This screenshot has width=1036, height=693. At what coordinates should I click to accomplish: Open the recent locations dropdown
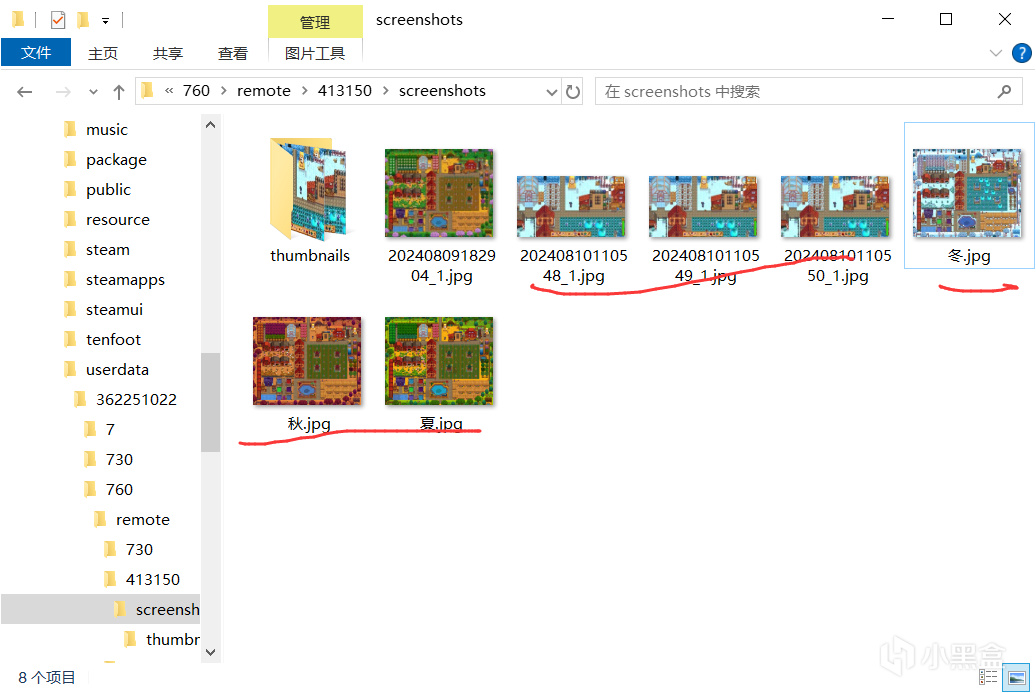pos(93,92)
